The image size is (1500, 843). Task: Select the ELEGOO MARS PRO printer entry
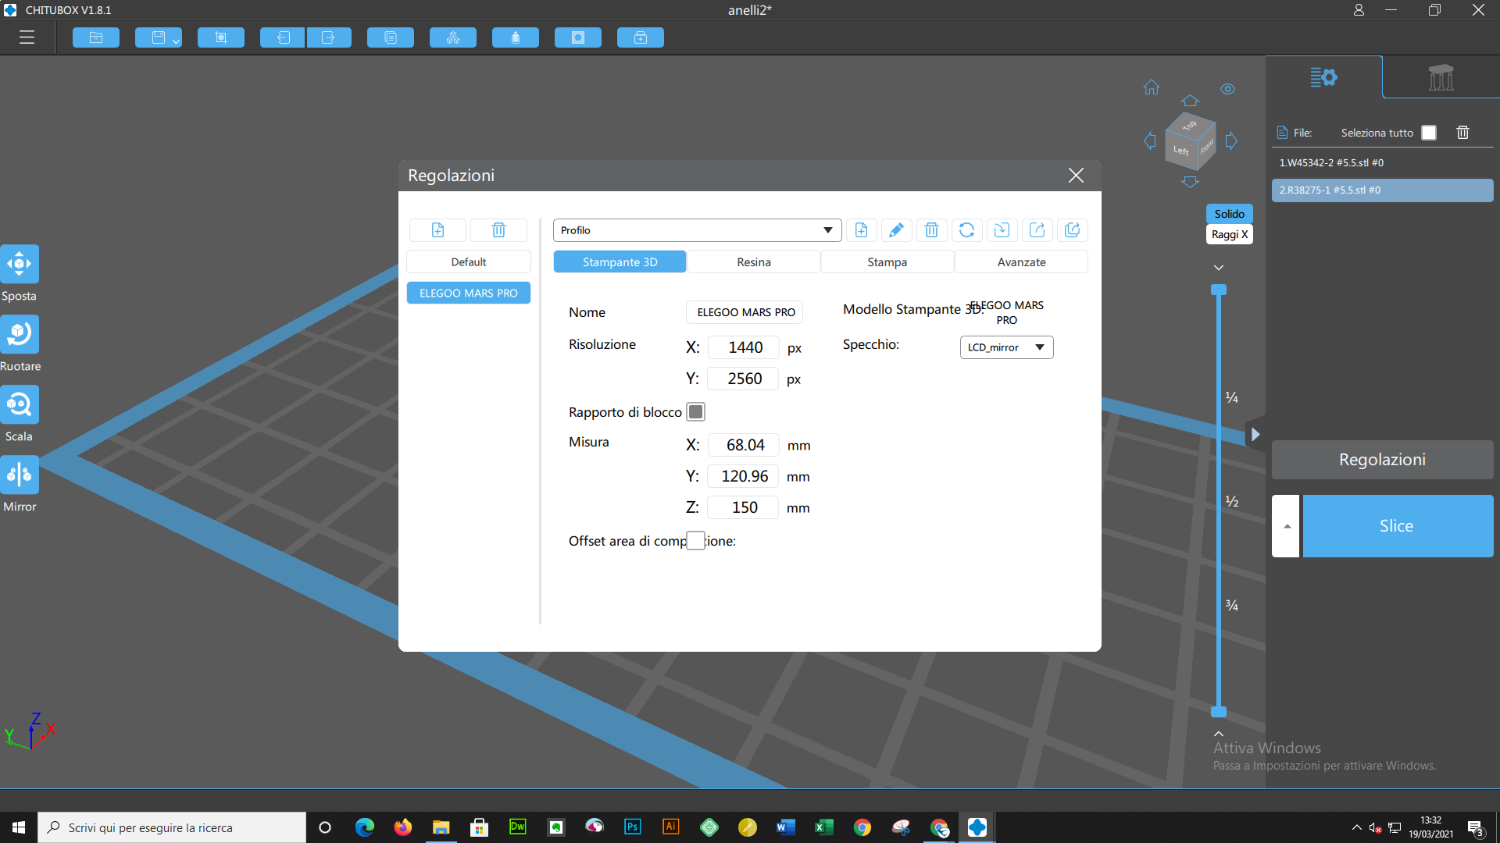468,293
